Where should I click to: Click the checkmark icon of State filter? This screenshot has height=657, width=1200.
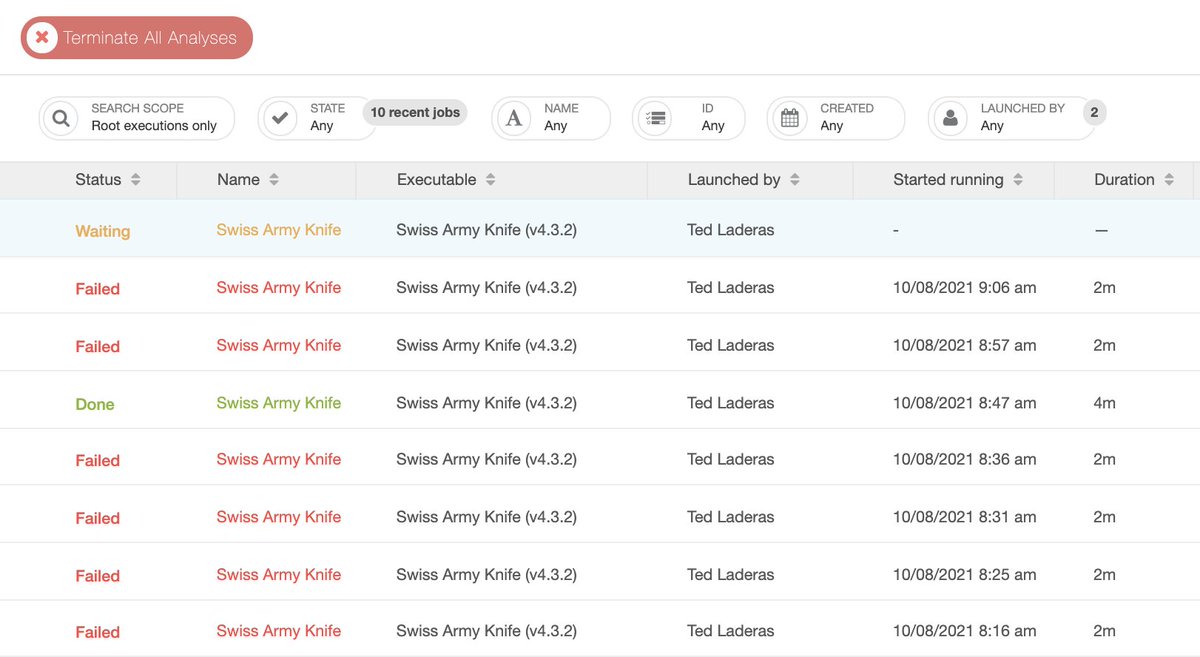tap(281, 118)
